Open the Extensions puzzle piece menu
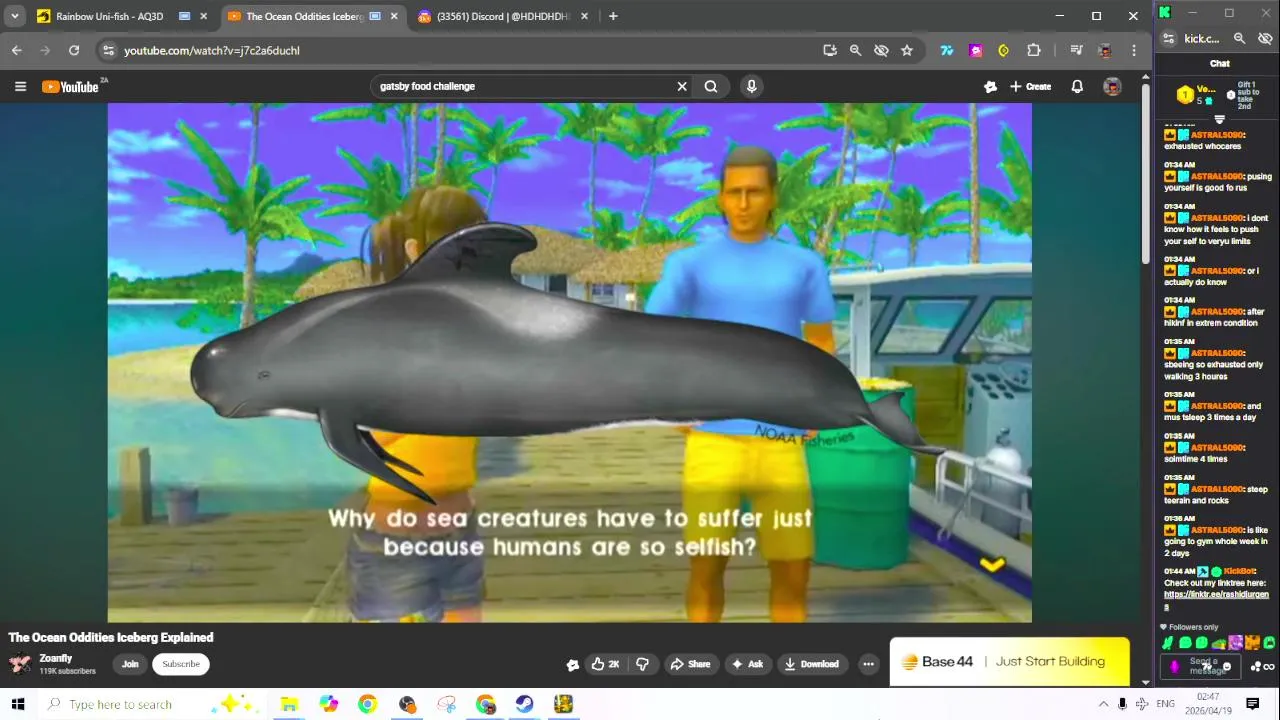 coord(1034,50)
